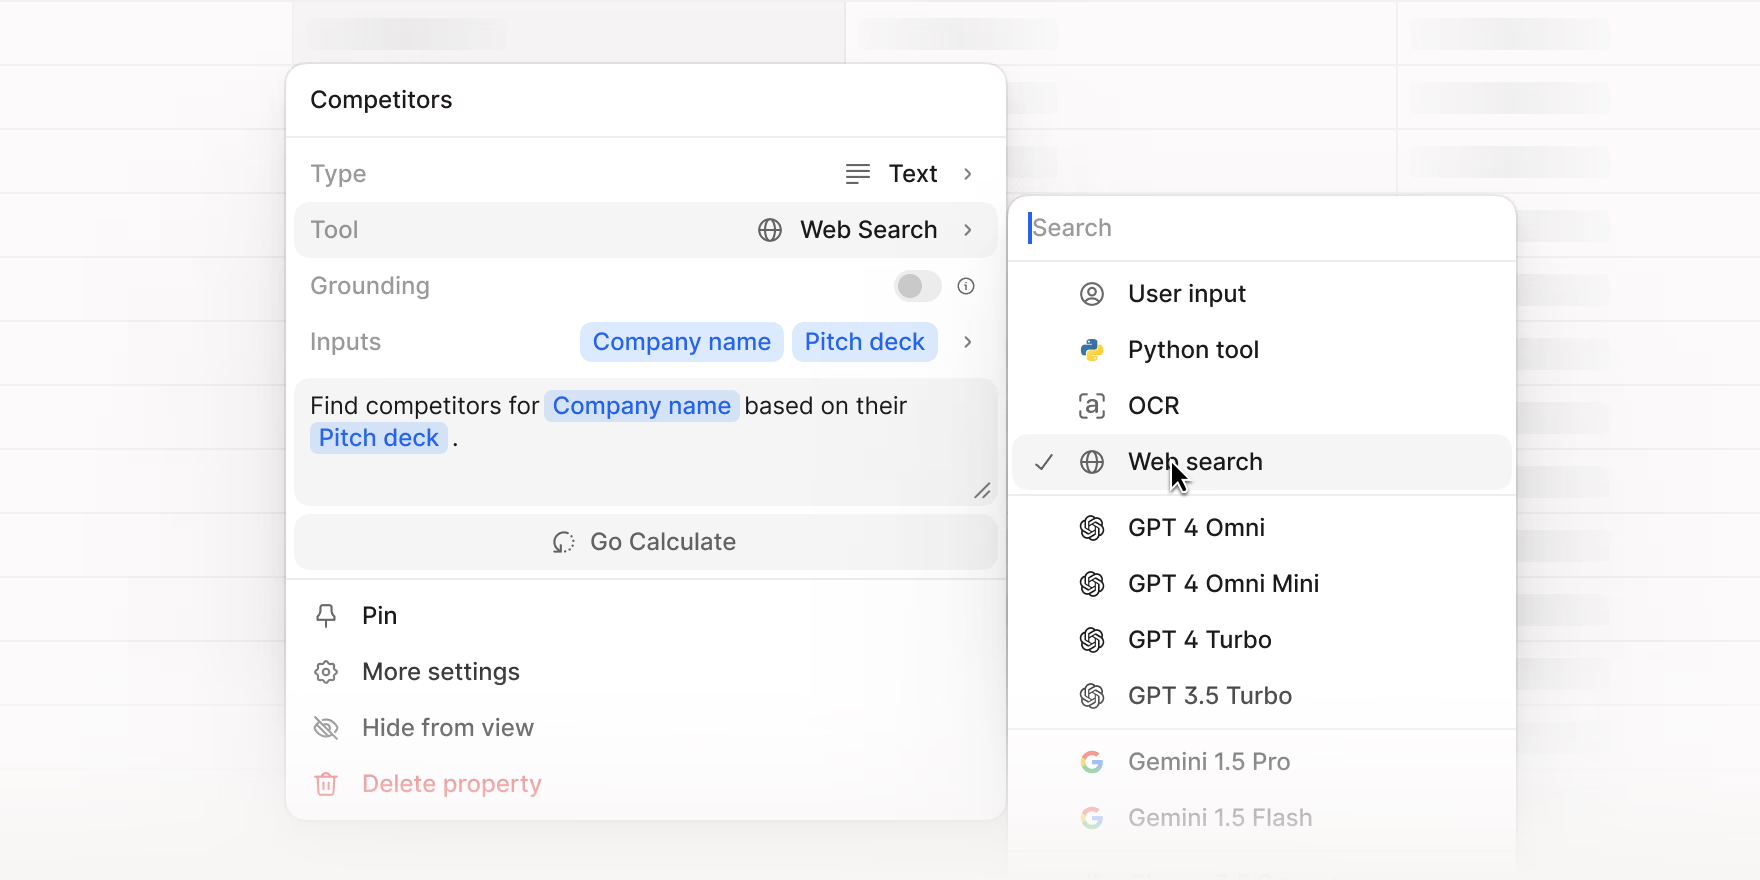Screen dimensions: 1760x880
Task: Click the Hide from view eye icon
Action: pyautogui.click(x=326, y=728)
